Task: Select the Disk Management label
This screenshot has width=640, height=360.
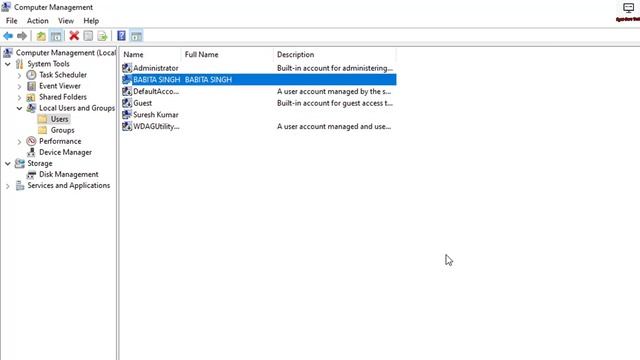Action: click(69, 174)
